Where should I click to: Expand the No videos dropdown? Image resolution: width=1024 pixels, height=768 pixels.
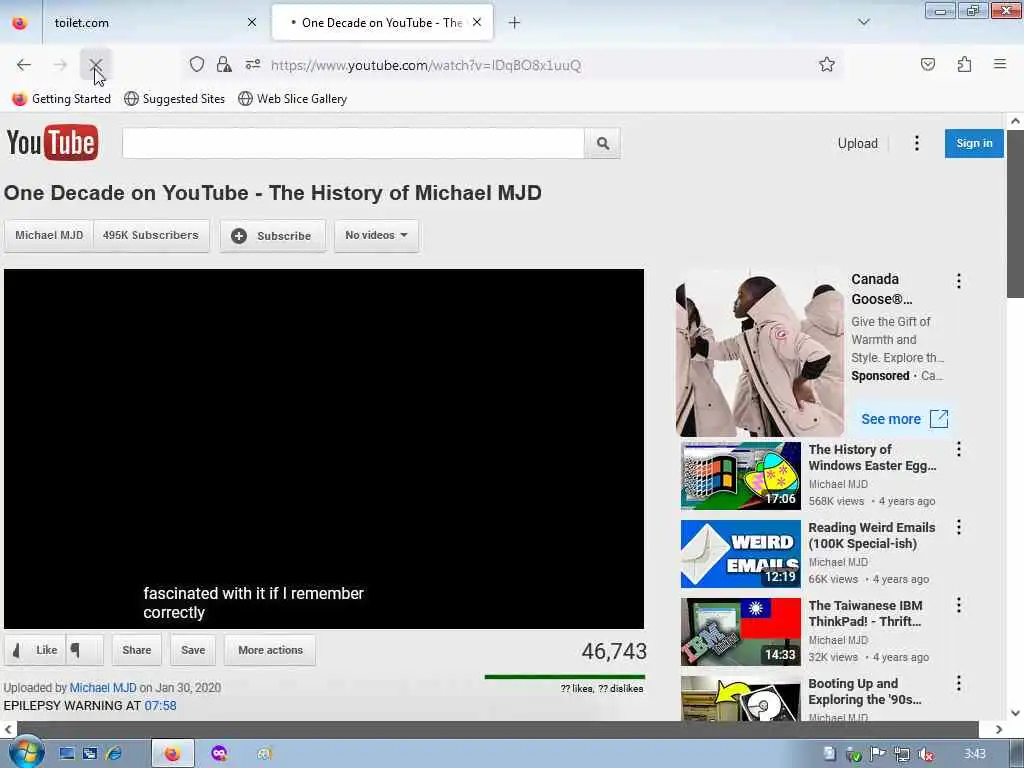[x=376, y=235]
